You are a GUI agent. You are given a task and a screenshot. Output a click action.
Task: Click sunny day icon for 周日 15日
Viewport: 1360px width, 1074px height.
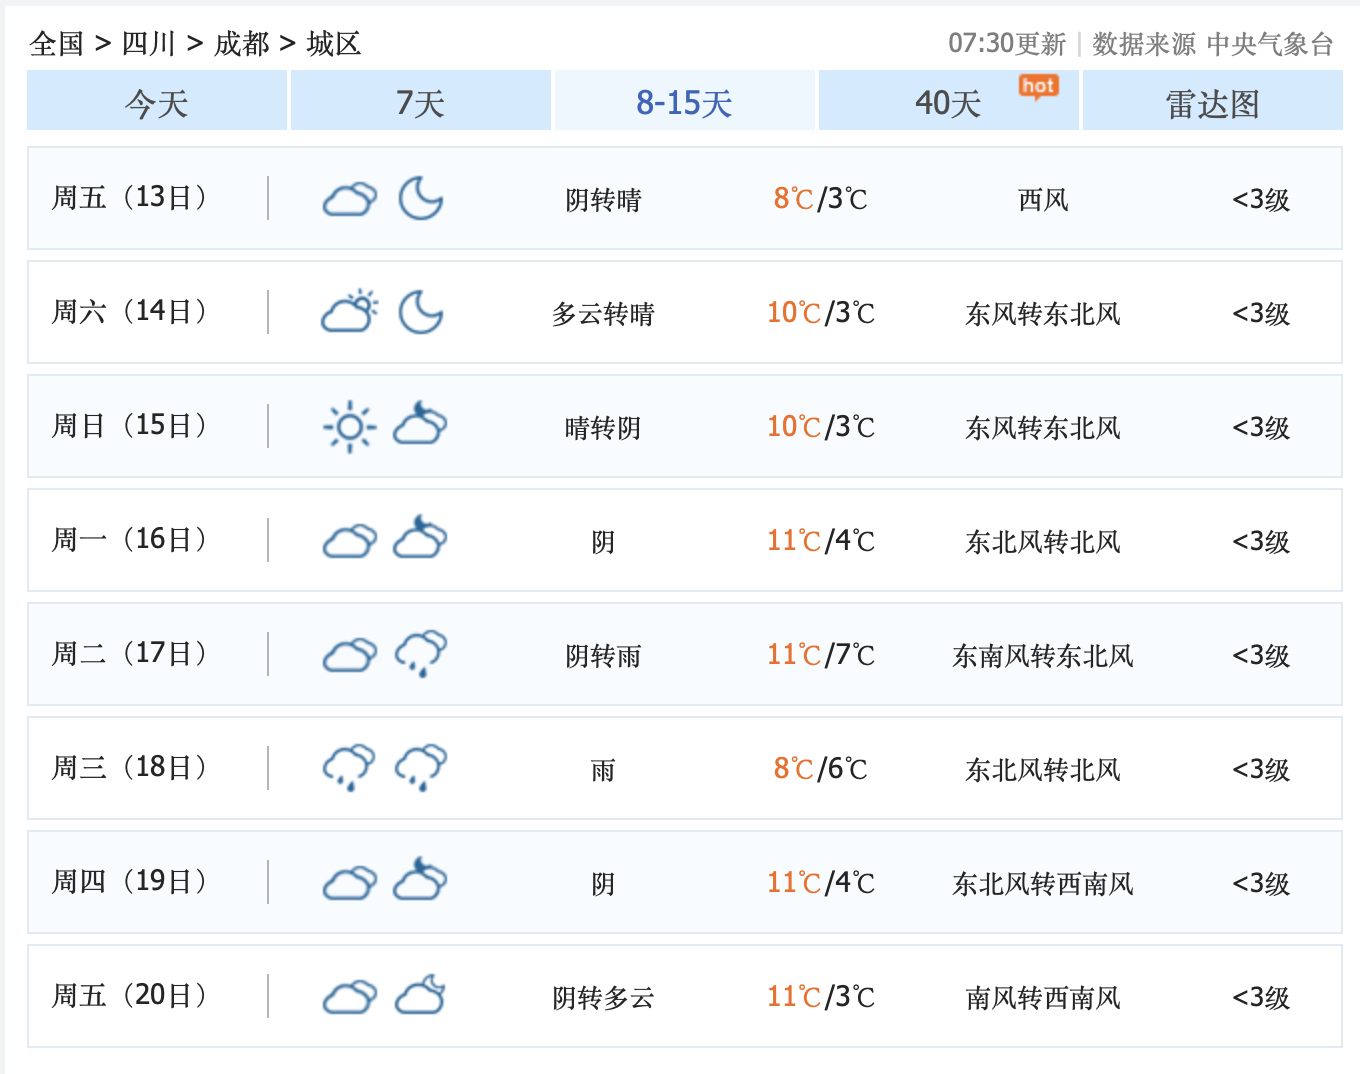click(350, 427)
